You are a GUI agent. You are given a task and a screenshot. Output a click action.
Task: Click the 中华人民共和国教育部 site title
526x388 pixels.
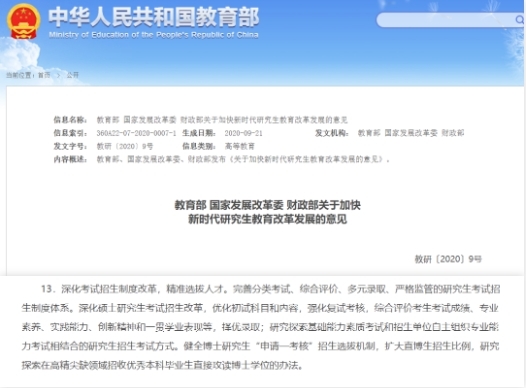(x=154, y=17)
